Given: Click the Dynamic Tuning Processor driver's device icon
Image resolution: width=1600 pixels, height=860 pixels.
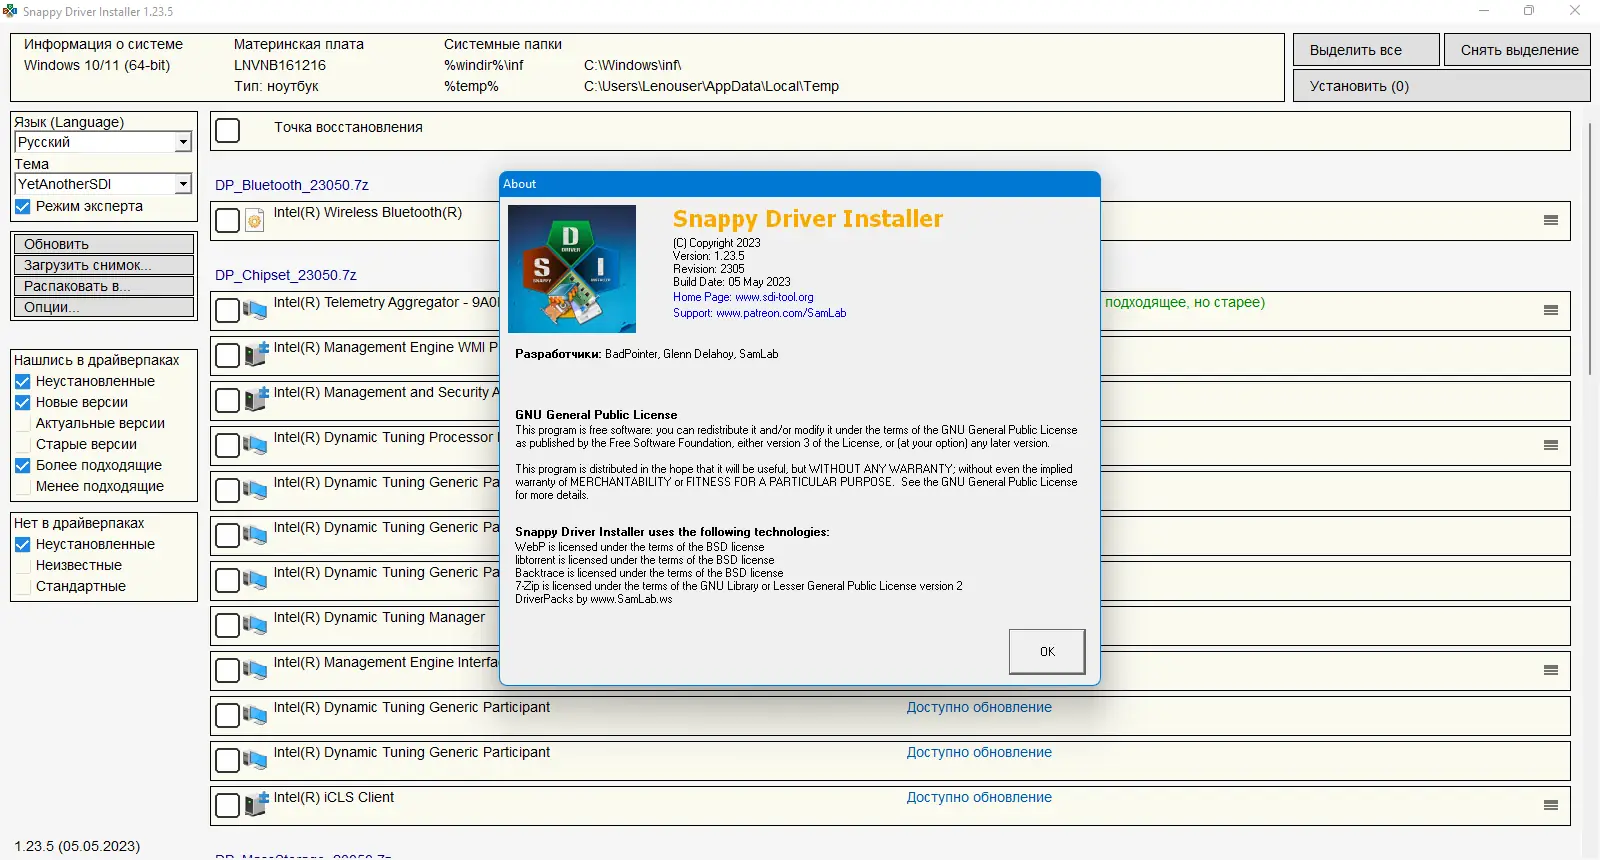Looking at the screenshot, I should [255, 446].
